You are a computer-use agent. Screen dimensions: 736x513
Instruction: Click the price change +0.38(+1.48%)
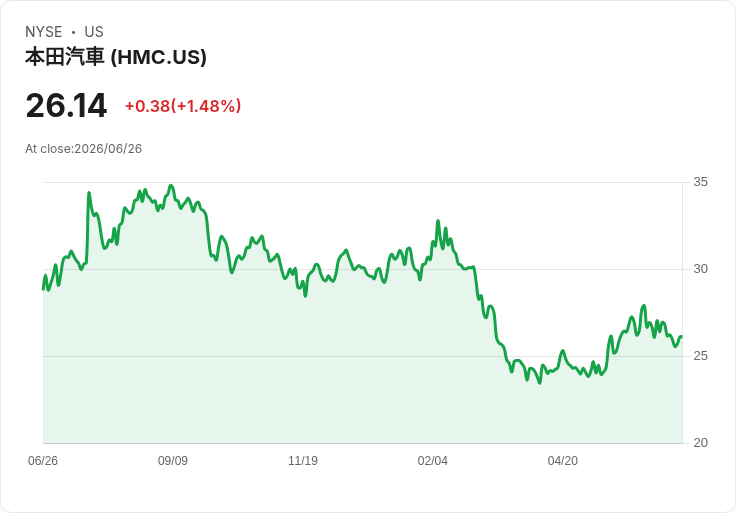(183, 106)
